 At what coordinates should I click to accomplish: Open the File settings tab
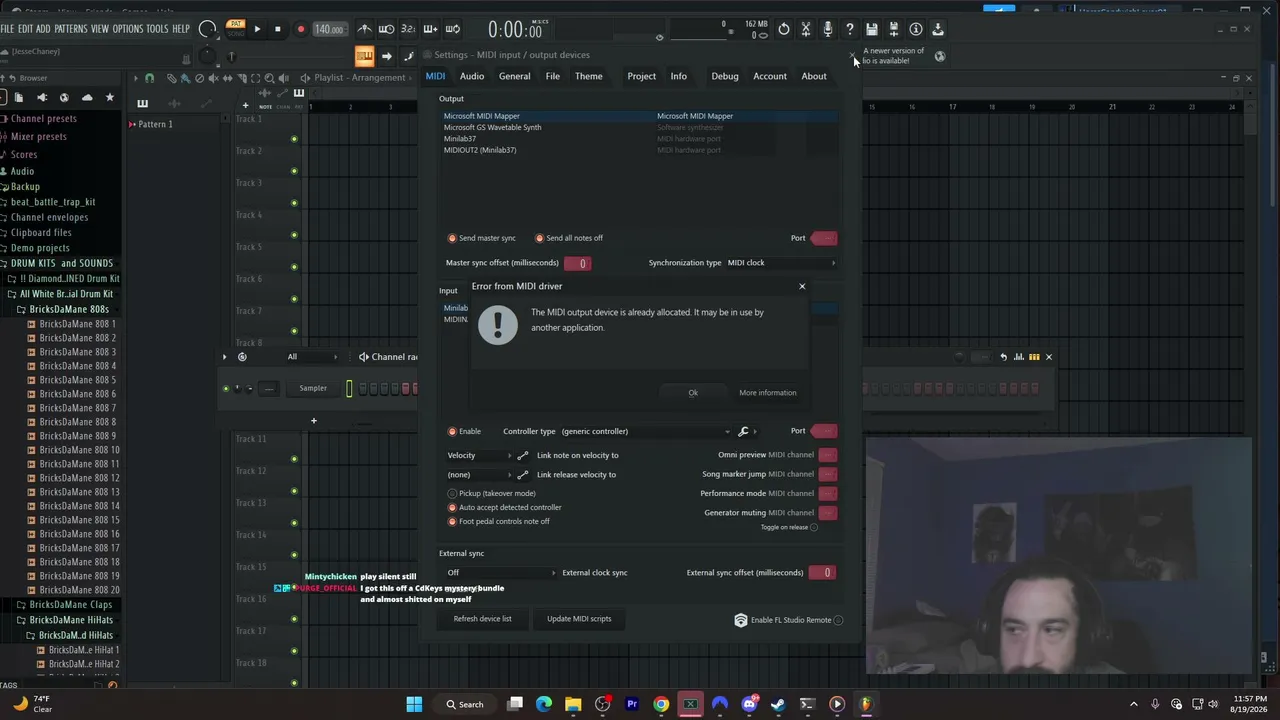coord(553,76)
